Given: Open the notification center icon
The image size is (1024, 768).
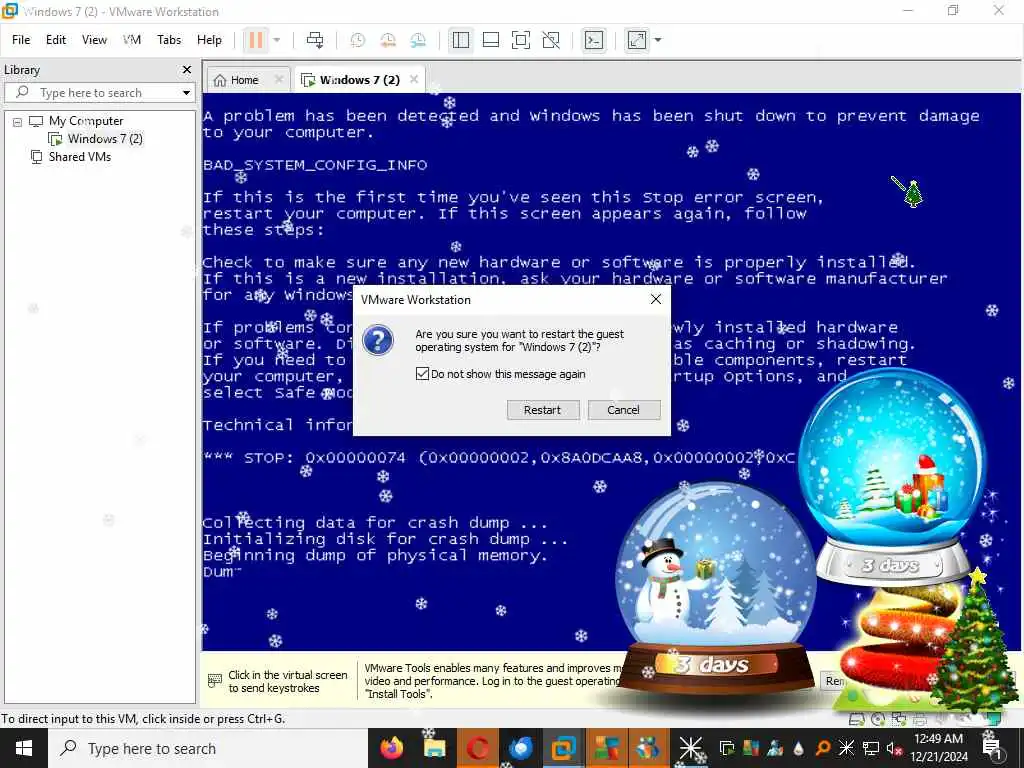Looking at the screenshot, I should [x=992, y=748].
